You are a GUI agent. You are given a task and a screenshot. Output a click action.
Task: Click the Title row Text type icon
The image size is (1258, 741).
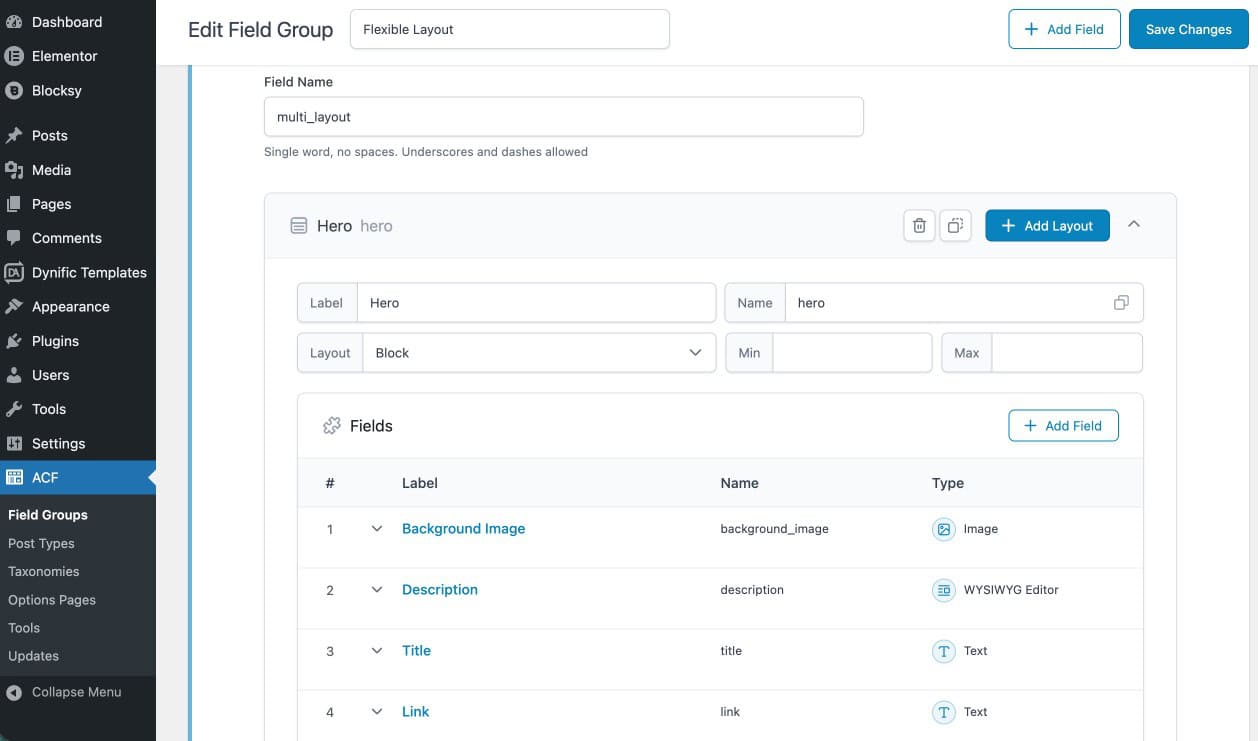(943, 651)
